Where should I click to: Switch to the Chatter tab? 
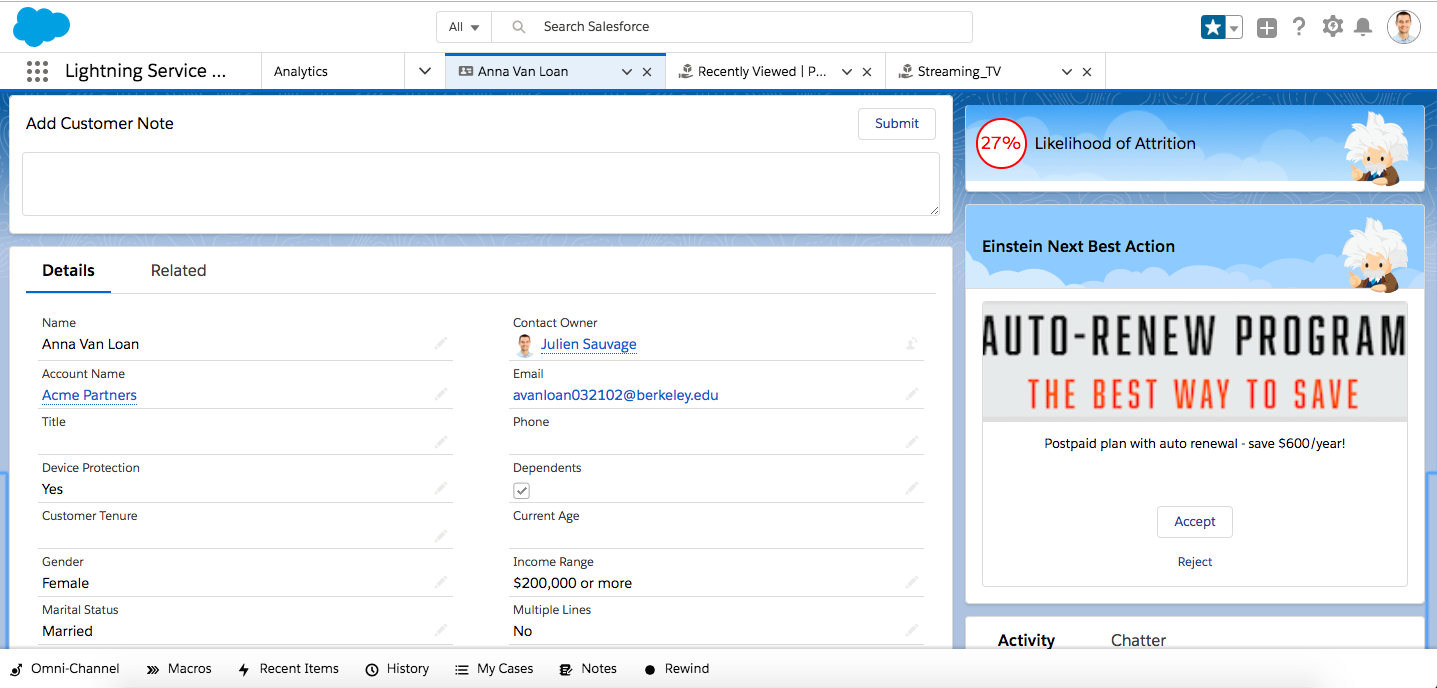[1138, 640]
